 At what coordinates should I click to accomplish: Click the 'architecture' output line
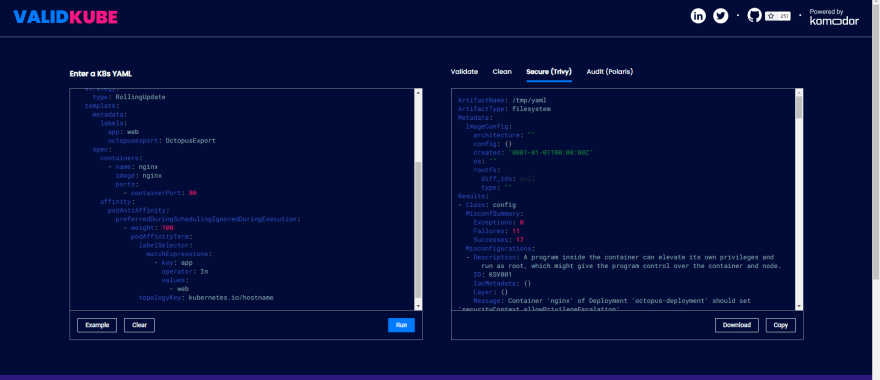coord(504,135)
